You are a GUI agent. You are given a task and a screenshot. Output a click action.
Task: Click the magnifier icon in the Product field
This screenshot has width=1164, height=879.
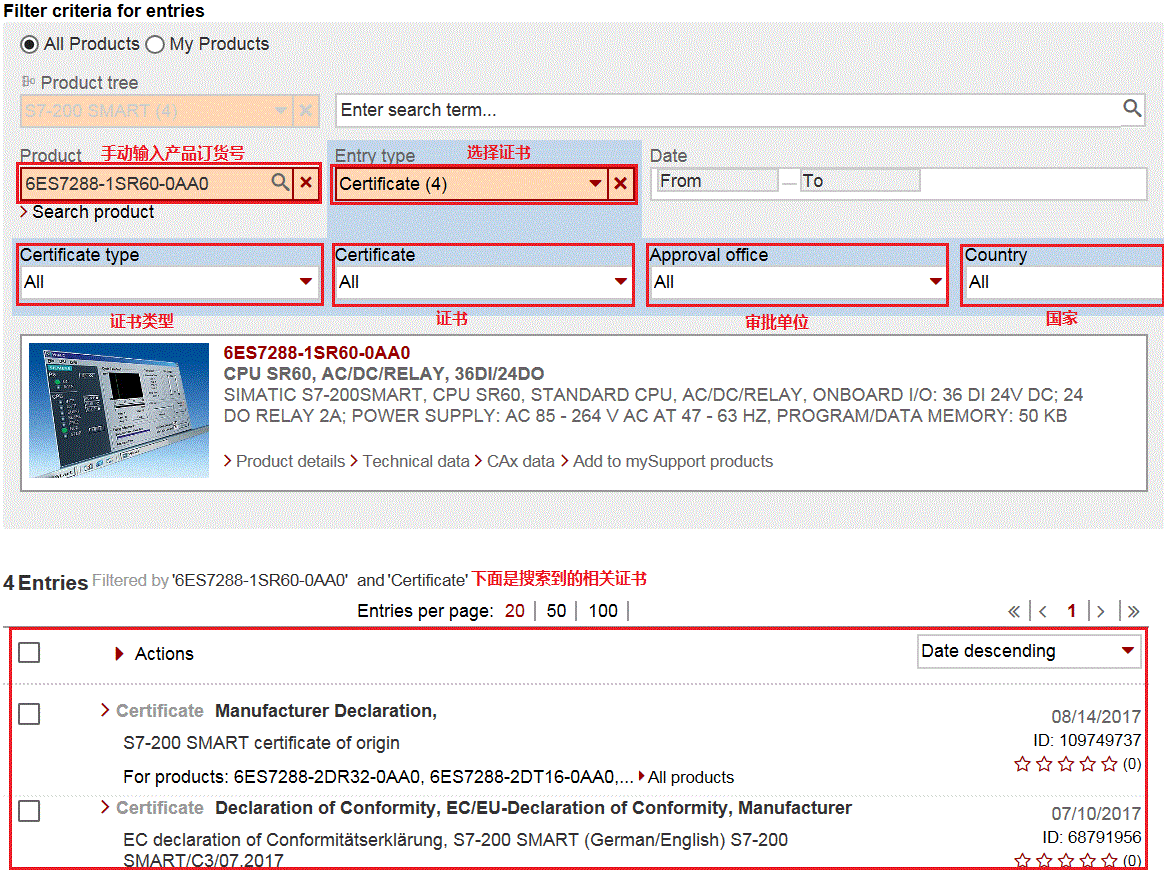280,182
